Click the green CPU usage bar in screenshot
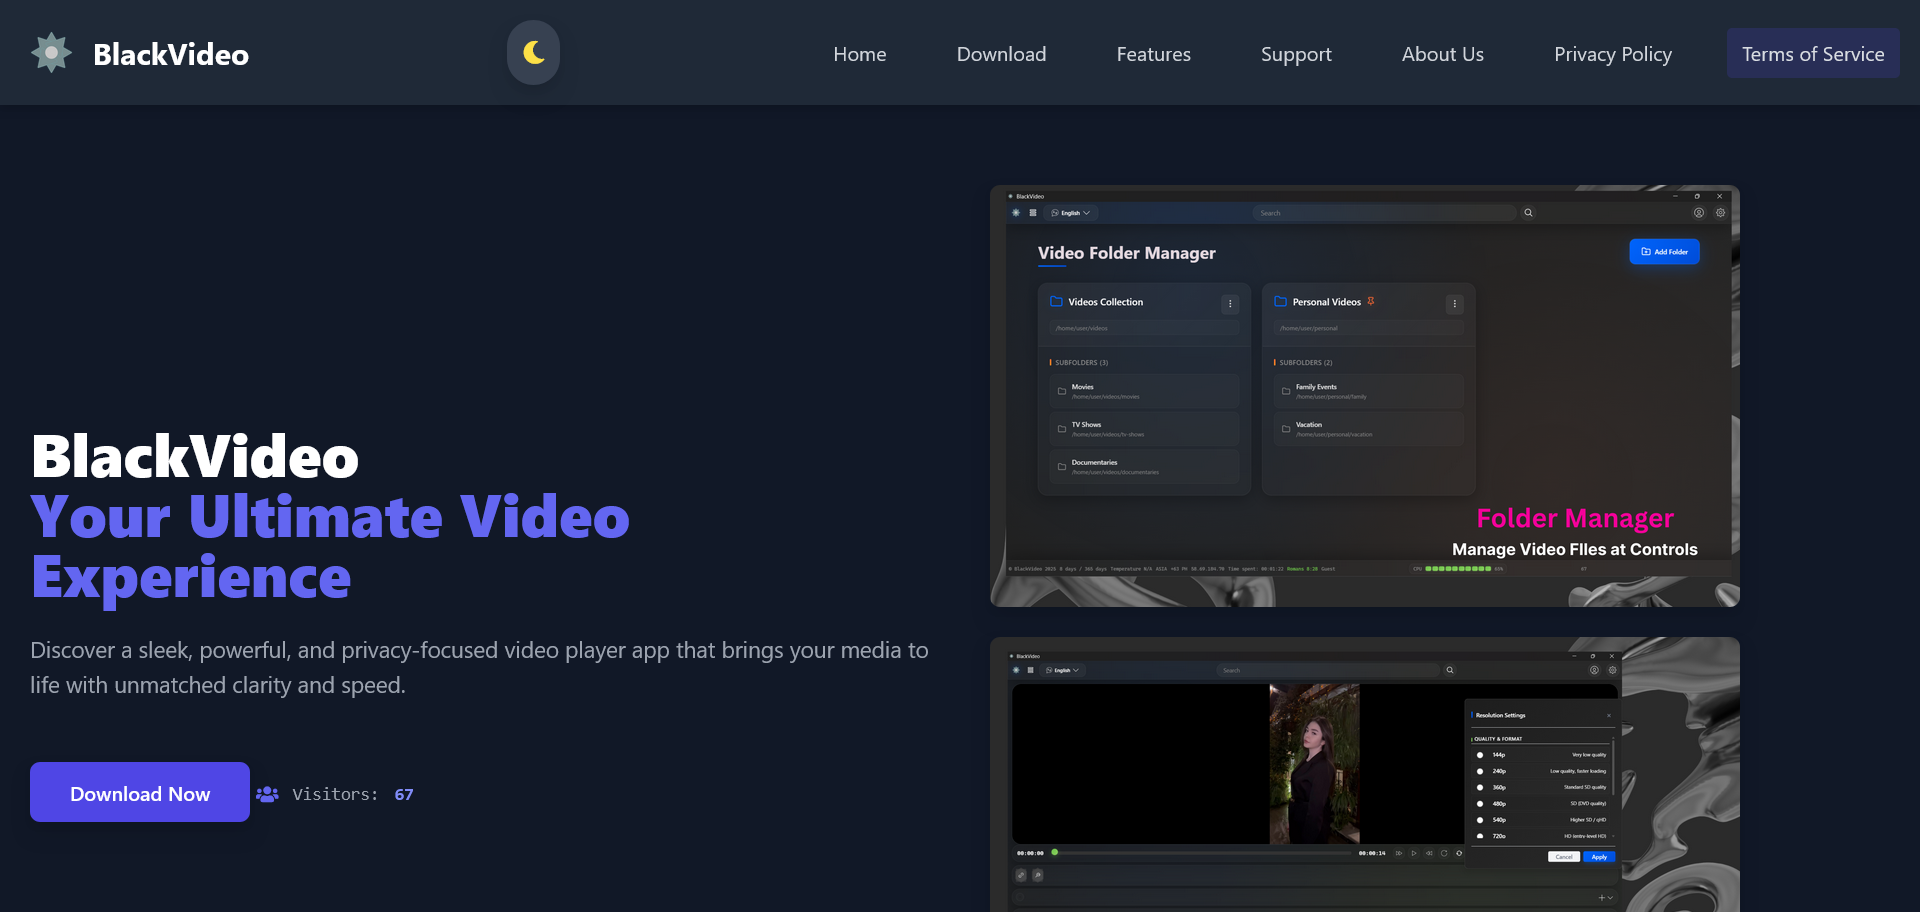The height and width of the screenshot is (912, 1920). click(x=1458, y=568)
